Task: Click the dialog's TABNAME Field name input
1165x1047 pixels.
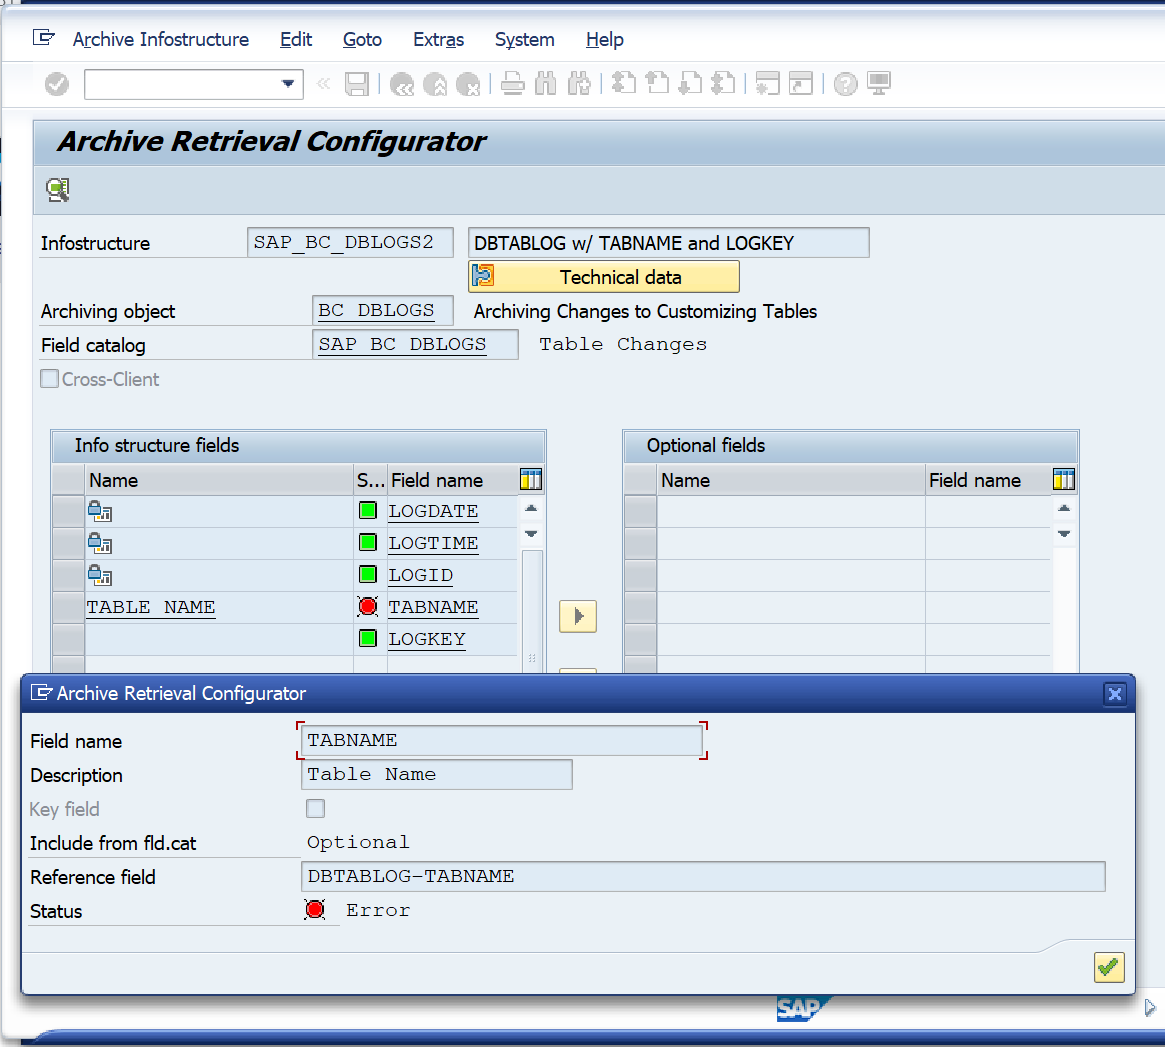Action: 502,740
